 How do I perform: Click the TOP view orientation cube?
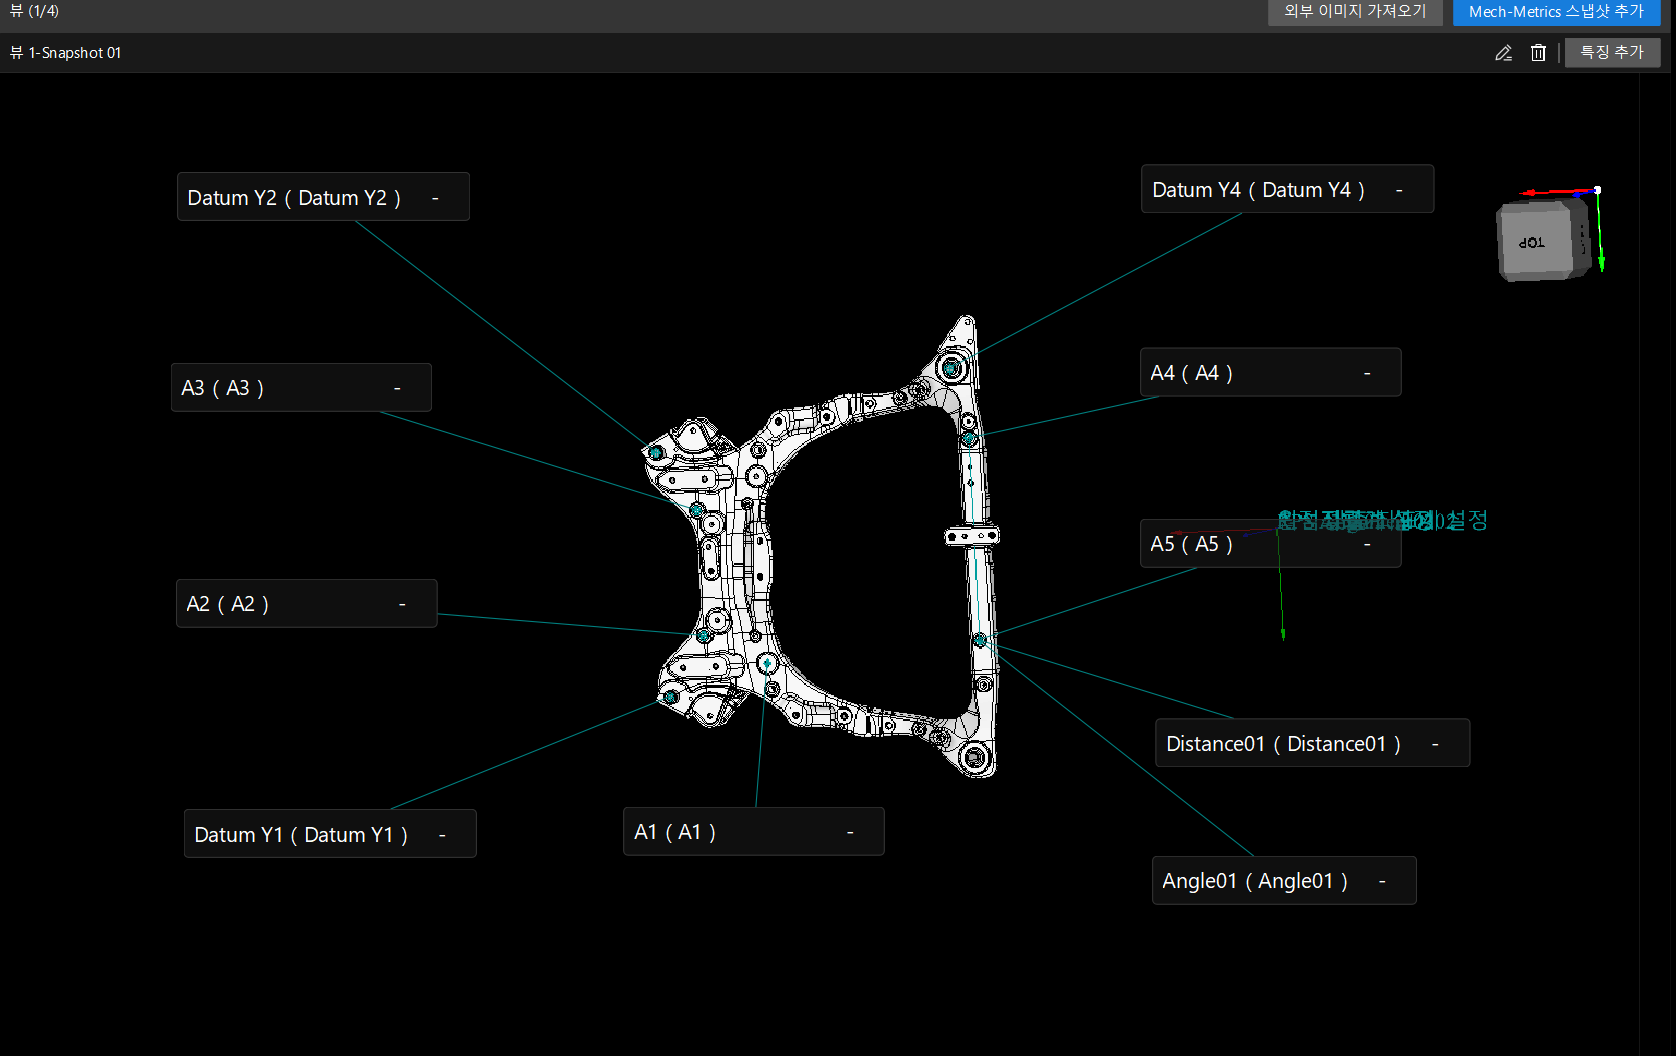[1543, 241]
